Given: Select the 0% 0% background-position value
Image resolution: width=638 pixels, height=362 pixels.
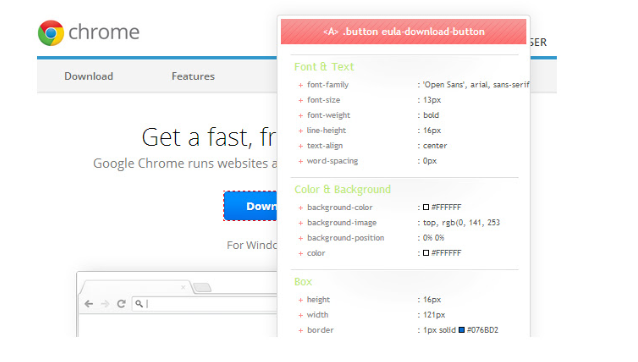Looking at the screenshot, I should [x=433, y=238].
